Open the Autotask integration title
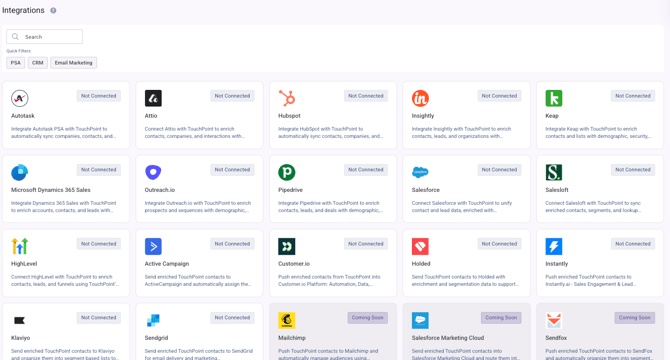670x360 pixels. pyautogui.click(x=23, y=116)
